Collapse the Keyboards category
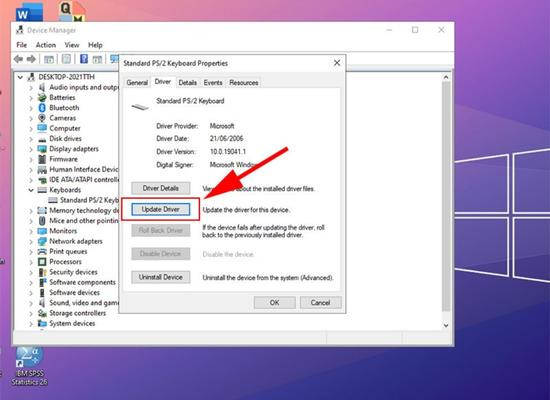The width and height of the screenshot is (550, 400). [31, 190]
